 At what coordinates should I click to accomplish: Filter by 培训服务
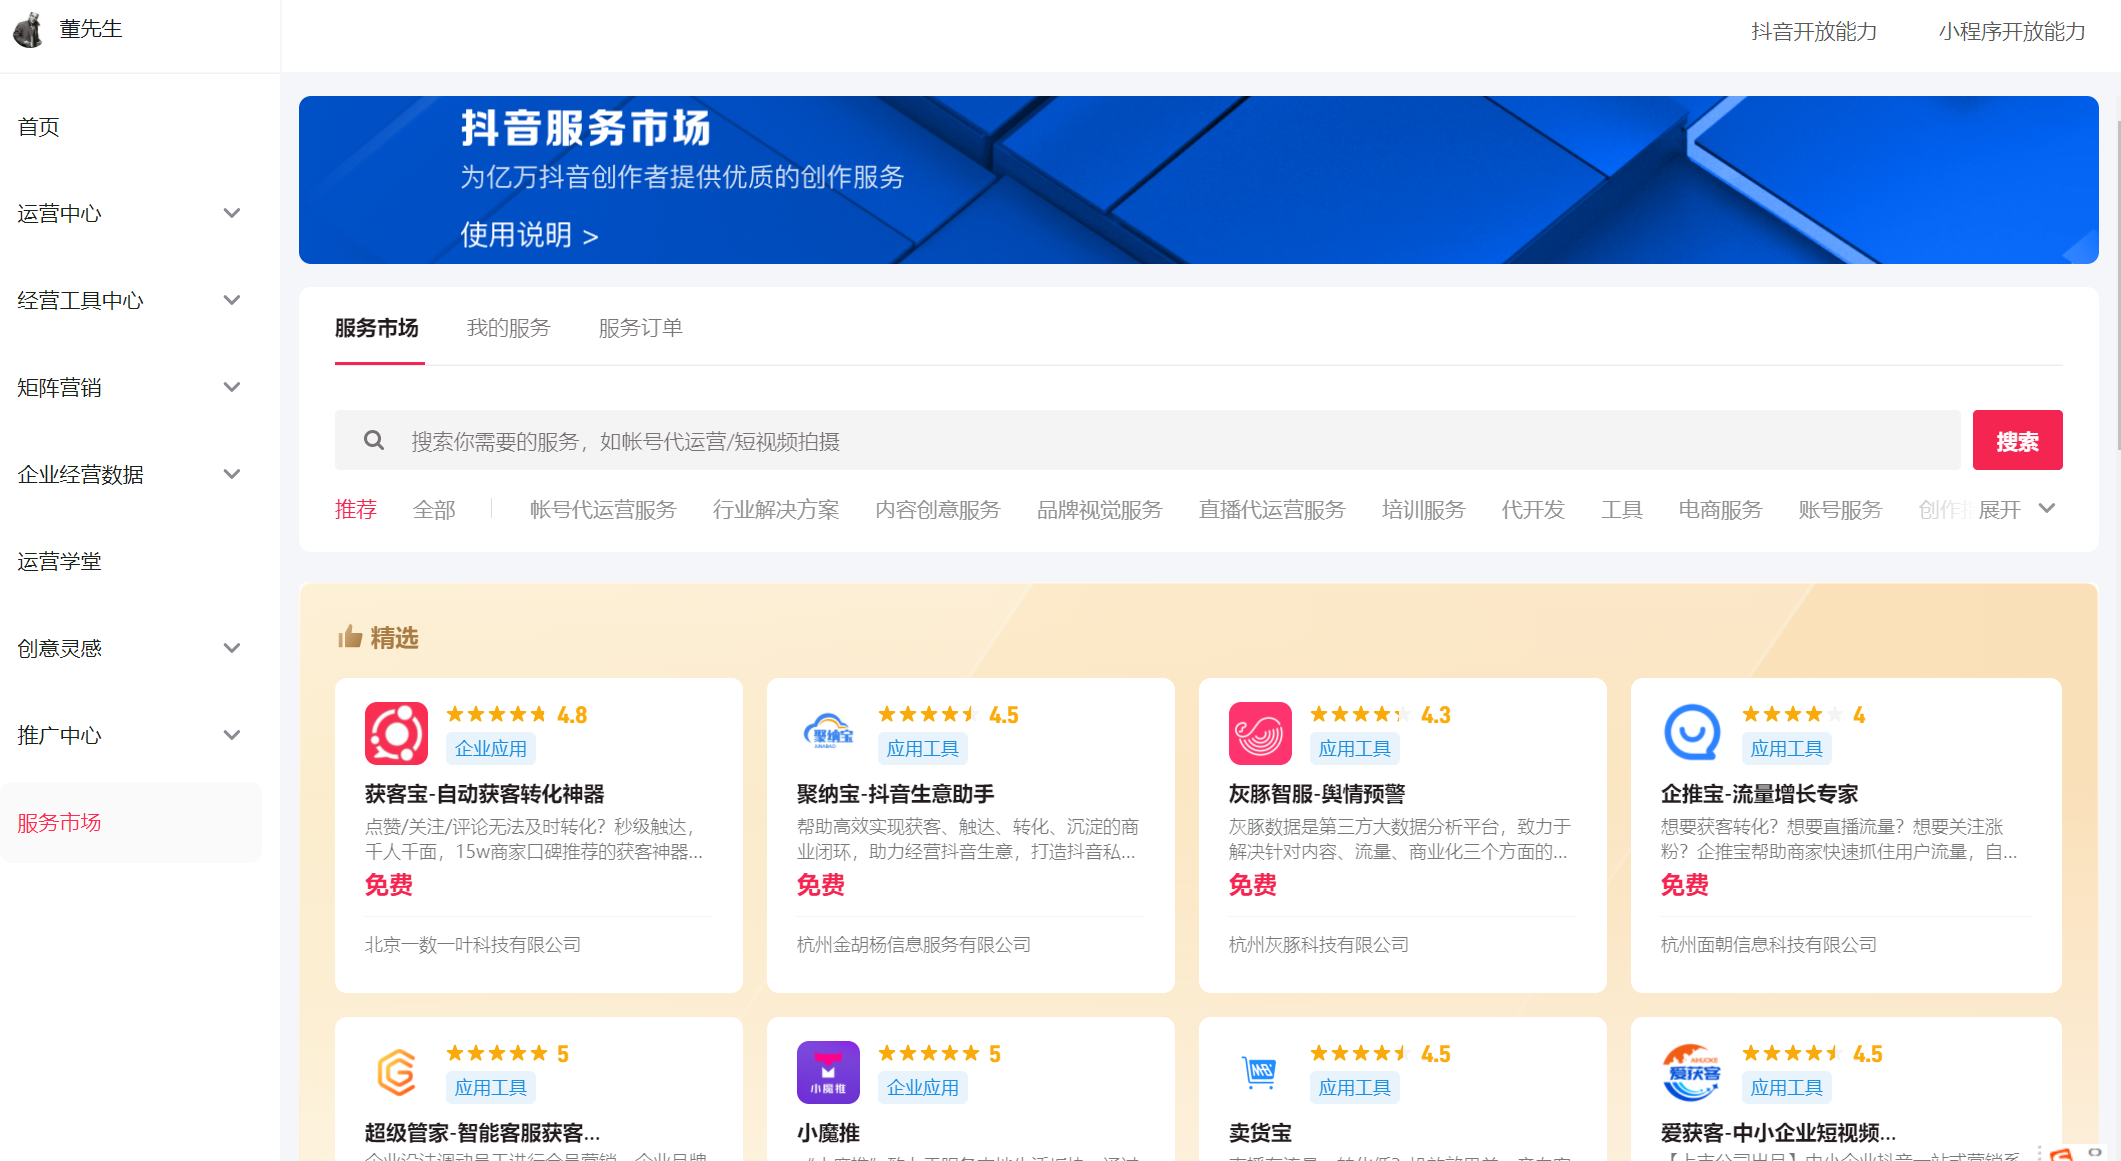click(x=1424, y=509)
